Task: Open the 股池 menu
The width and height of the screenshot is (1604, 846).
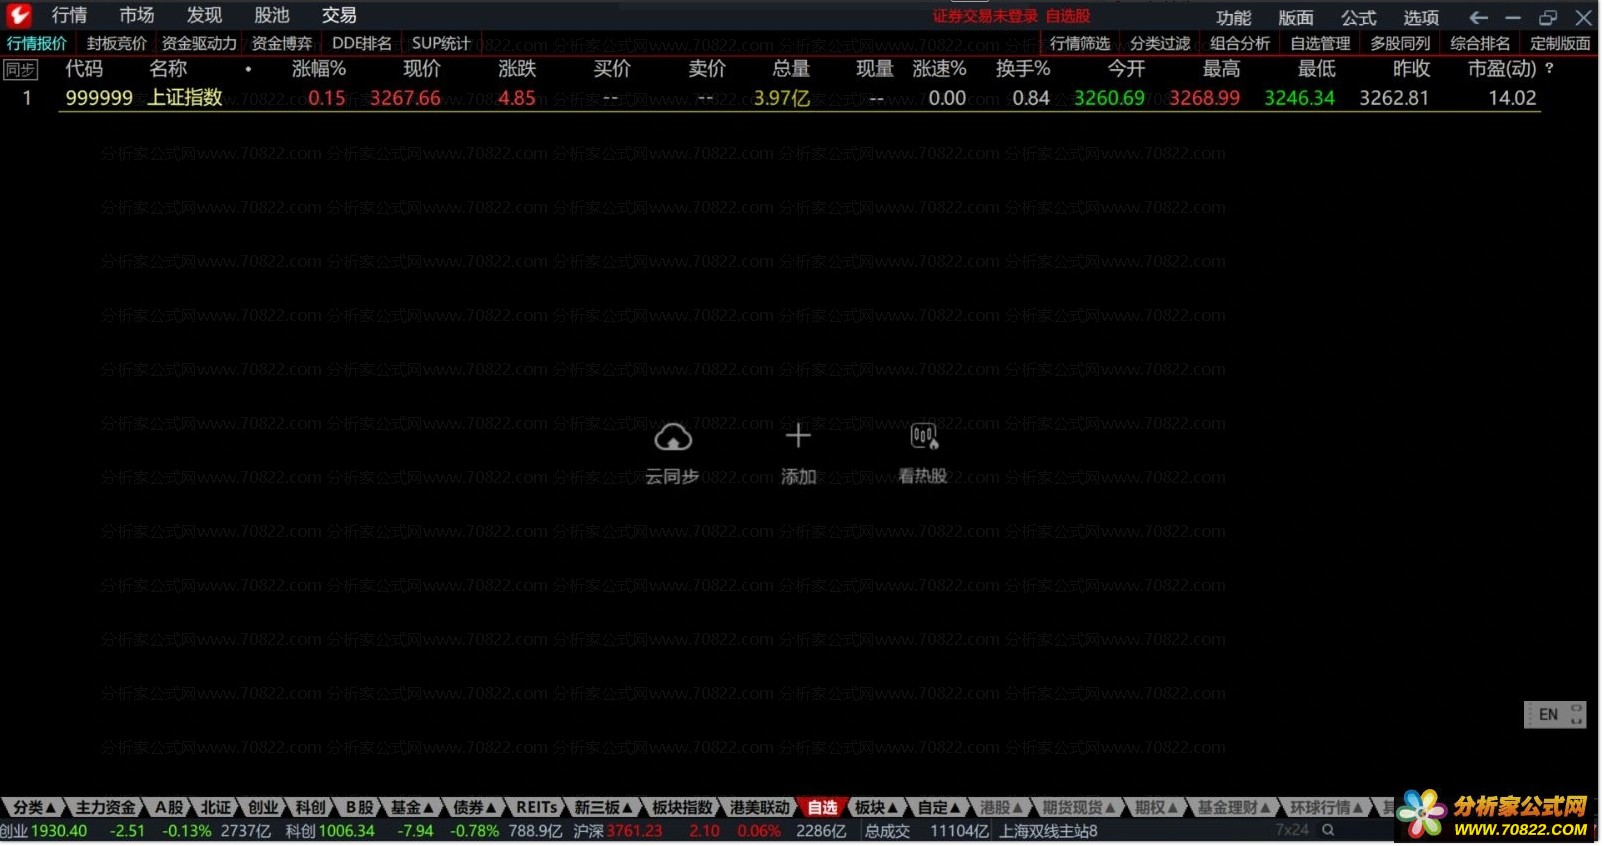Action: pos(272,15)
